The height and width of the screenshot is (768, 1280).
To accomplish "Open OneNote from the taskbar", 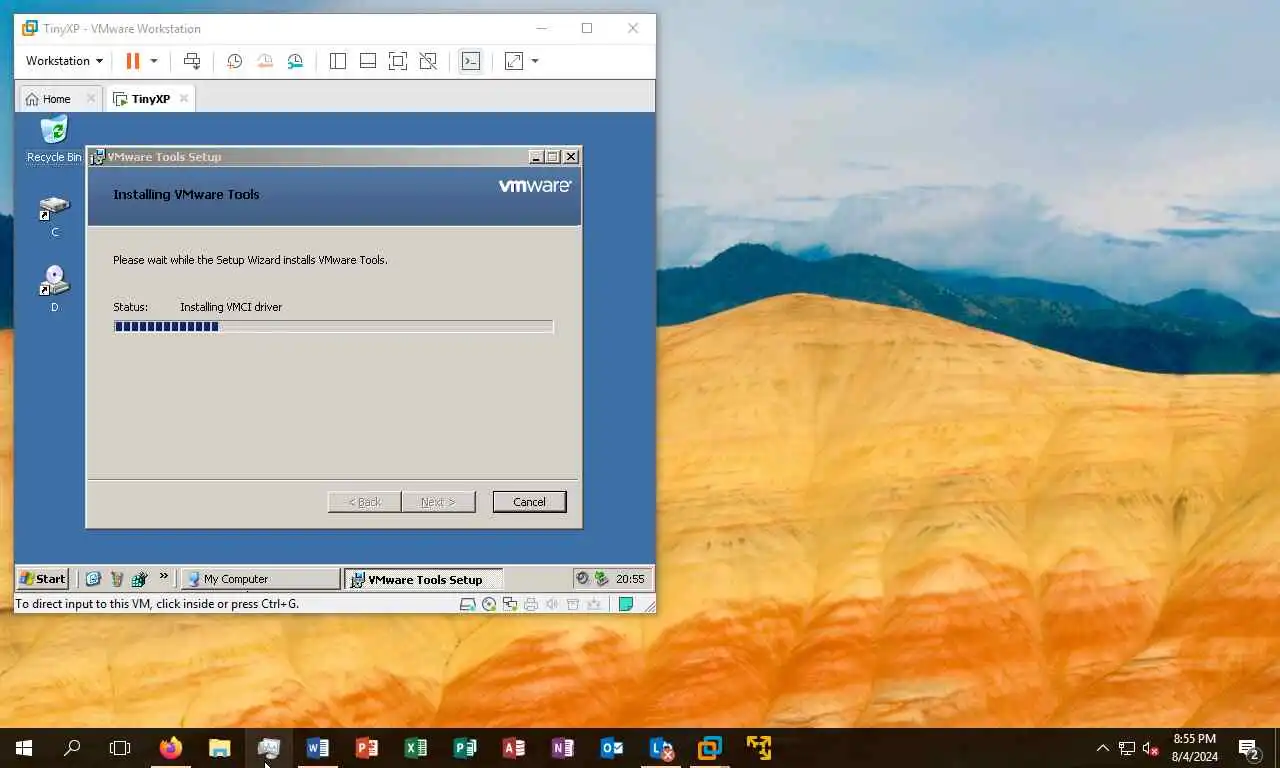I will point(562,748).
